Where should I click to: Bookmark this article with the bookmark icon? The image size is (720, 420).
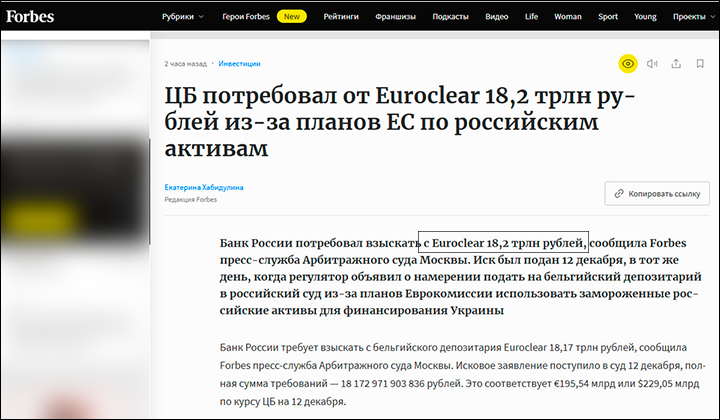pos(700,63)
